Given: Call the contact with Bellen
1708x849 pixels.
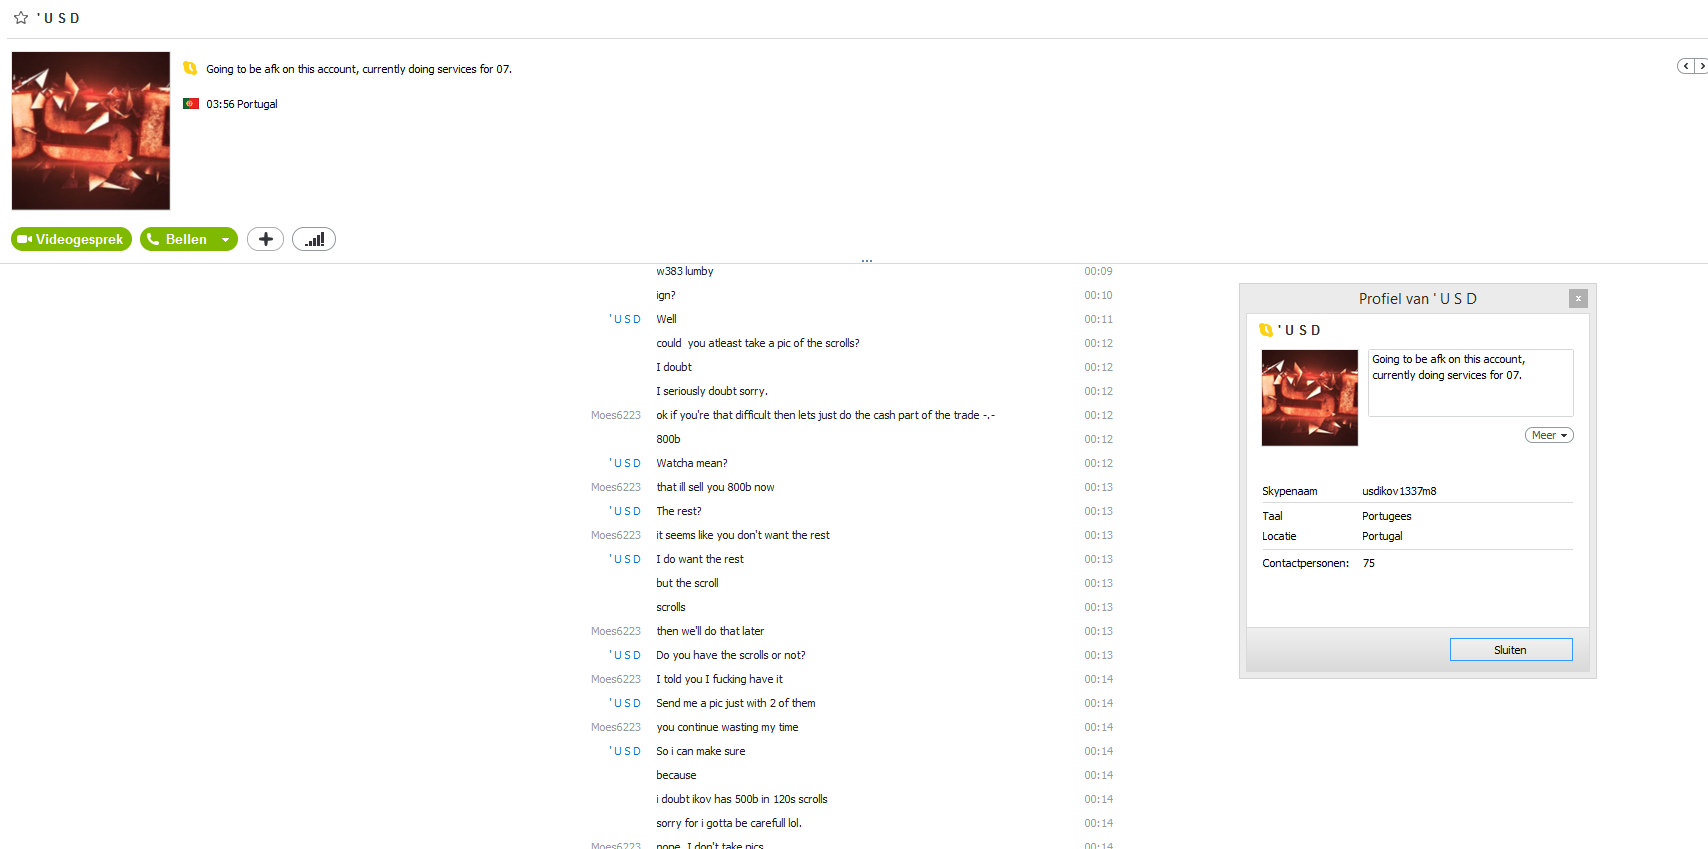Looking at the screenshot, I should (178, 239).
